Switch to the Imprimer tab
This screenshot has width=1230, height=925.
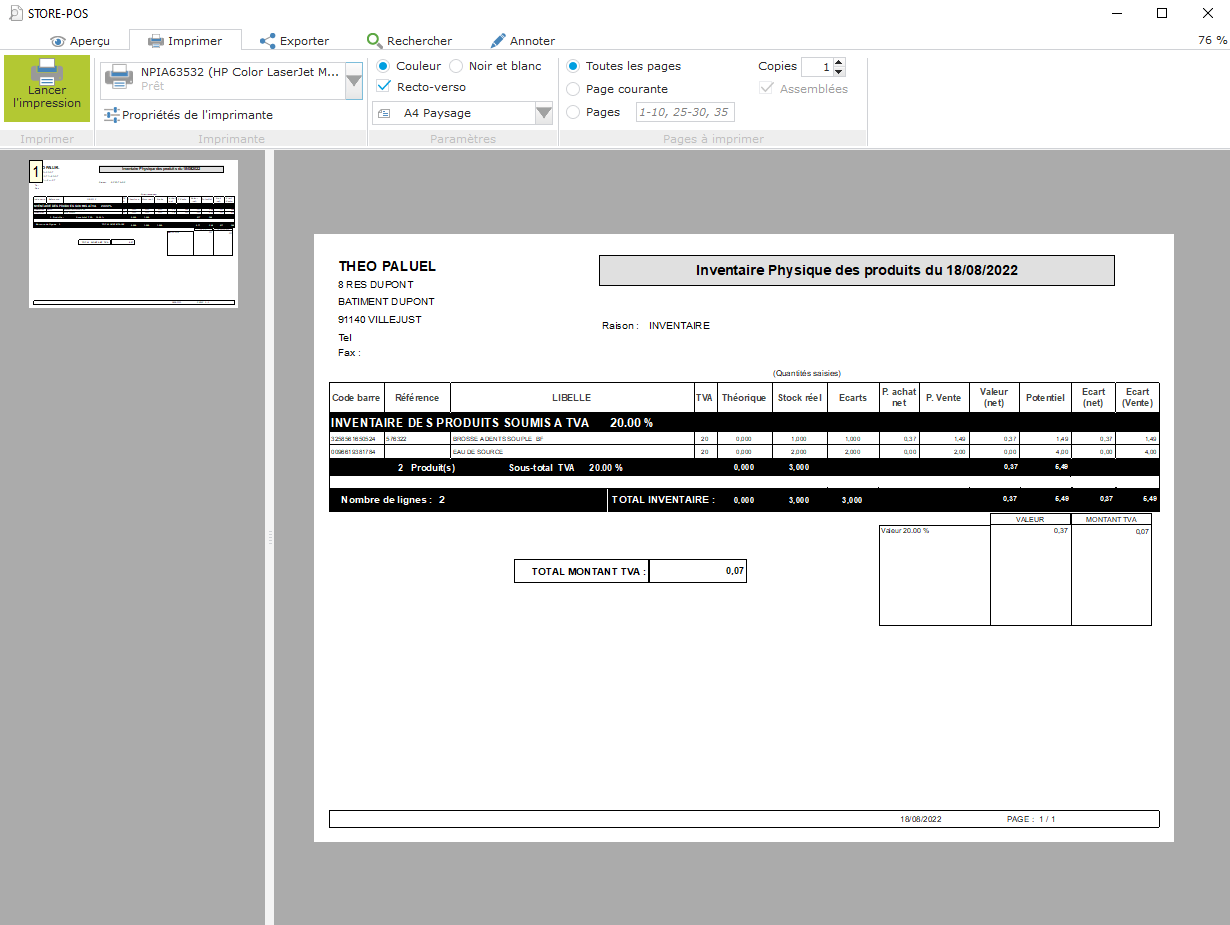coord(185,41)
